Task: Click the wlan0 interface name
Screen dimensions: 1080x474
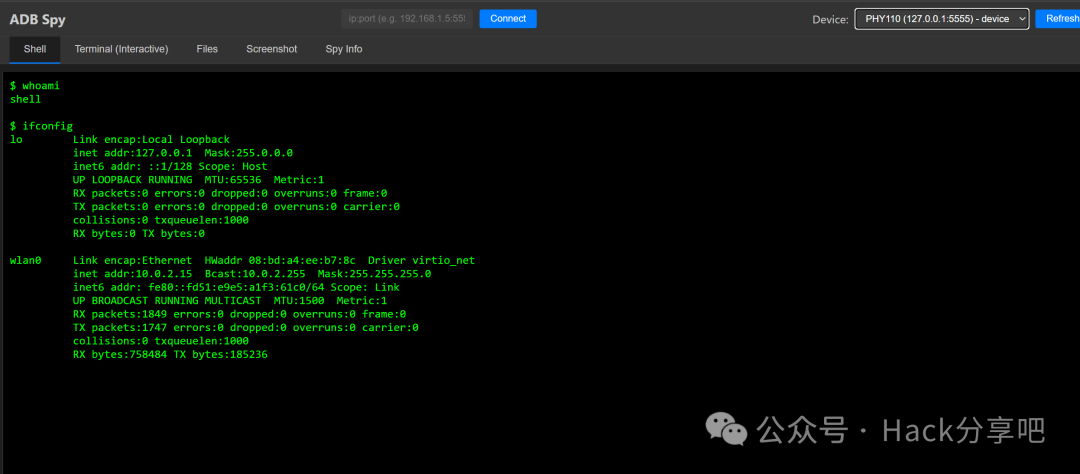Action: click(26, 260)
